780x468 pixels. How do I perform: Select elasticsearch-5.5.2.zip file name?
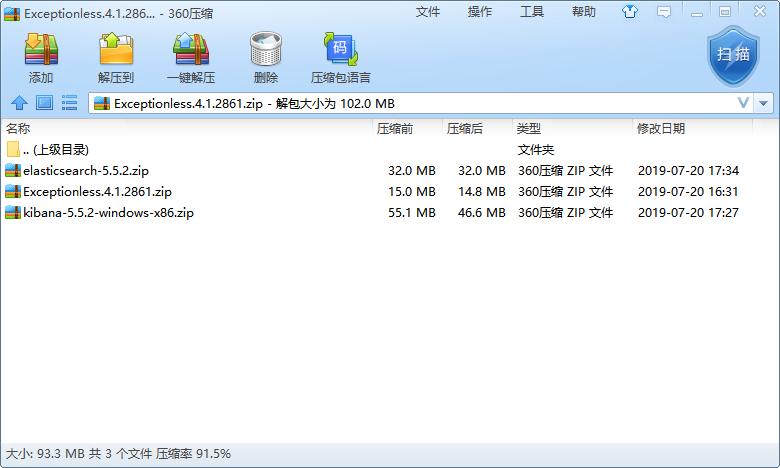86,171
